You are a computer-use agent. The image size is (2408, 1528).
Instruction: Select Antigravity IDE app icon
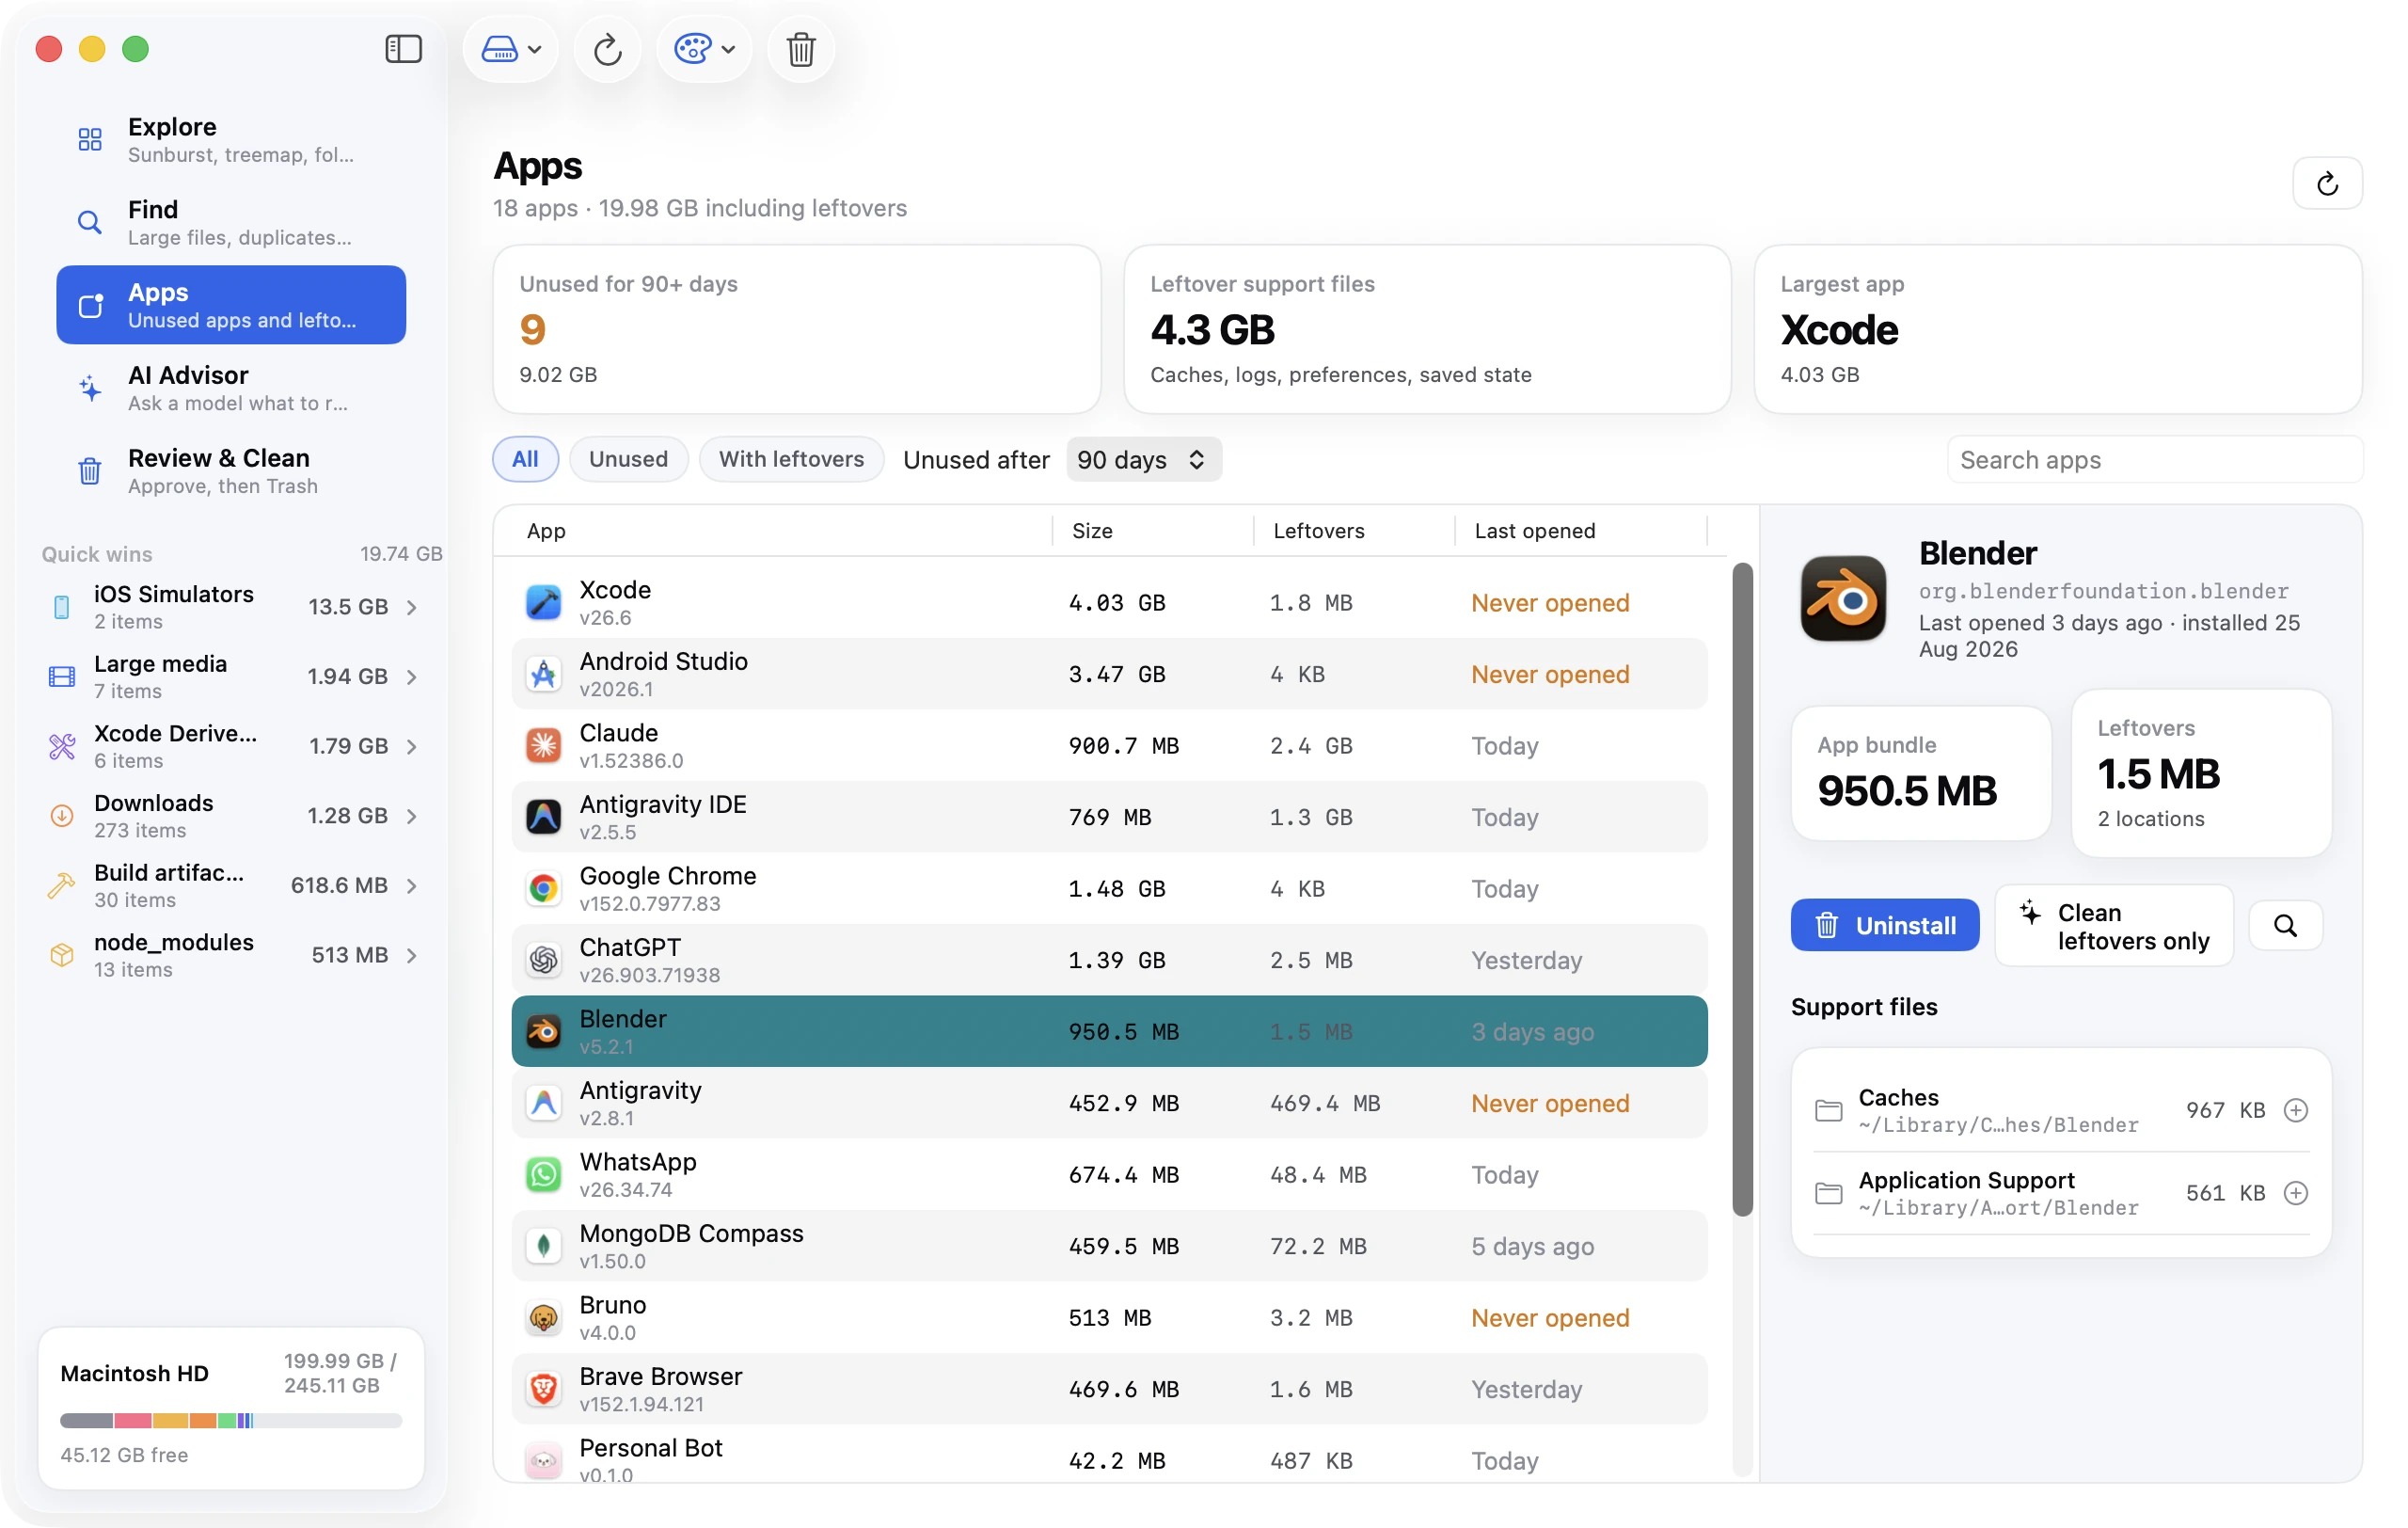click(x=543, y=818)
